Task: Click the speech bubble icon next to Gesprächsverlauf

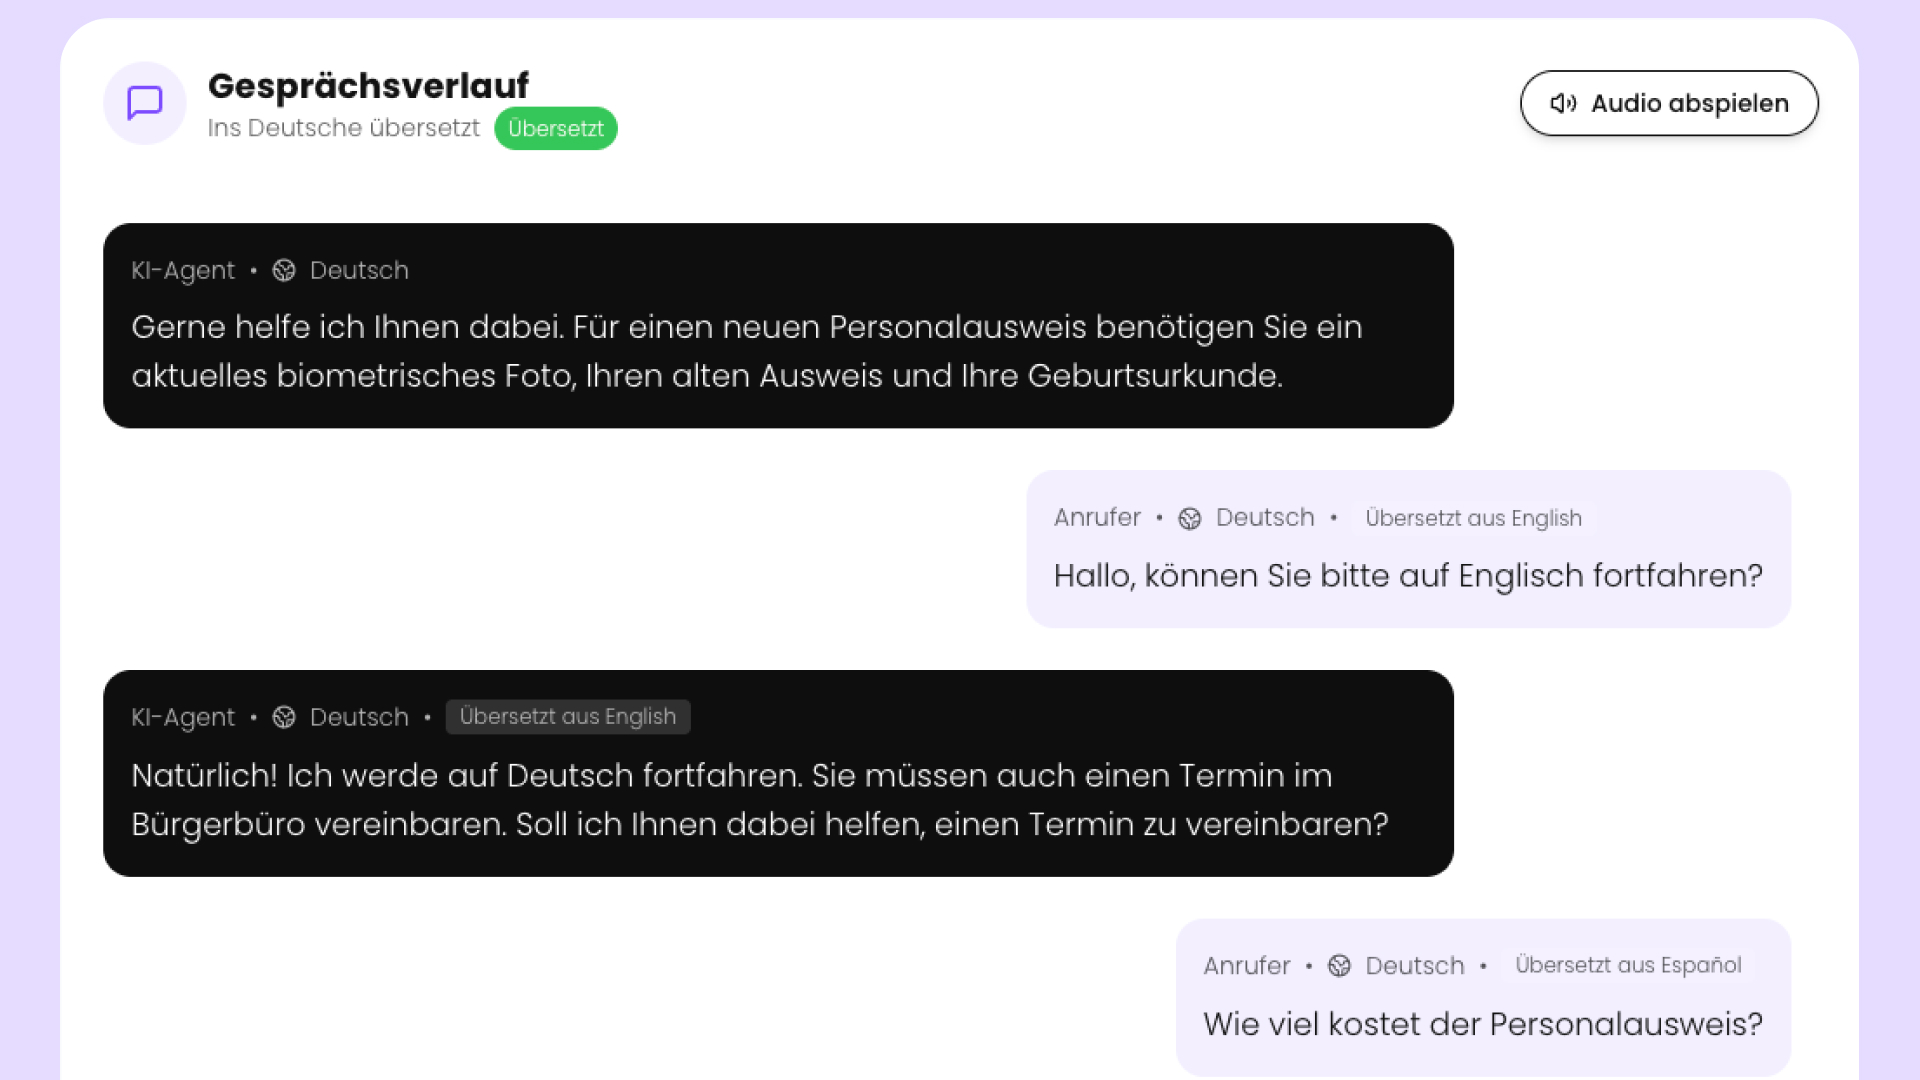Action: tap(144, 103)
